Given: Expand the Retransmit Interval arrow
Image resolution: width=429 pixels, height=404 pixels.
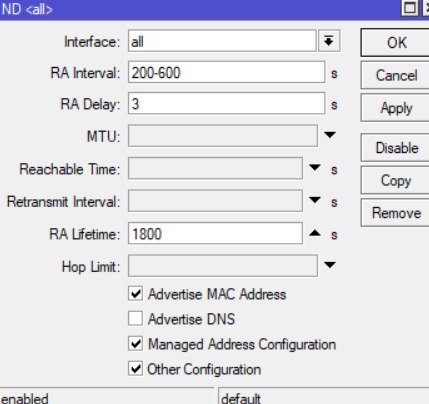Looking at the screenshot, I should [315, 200].
